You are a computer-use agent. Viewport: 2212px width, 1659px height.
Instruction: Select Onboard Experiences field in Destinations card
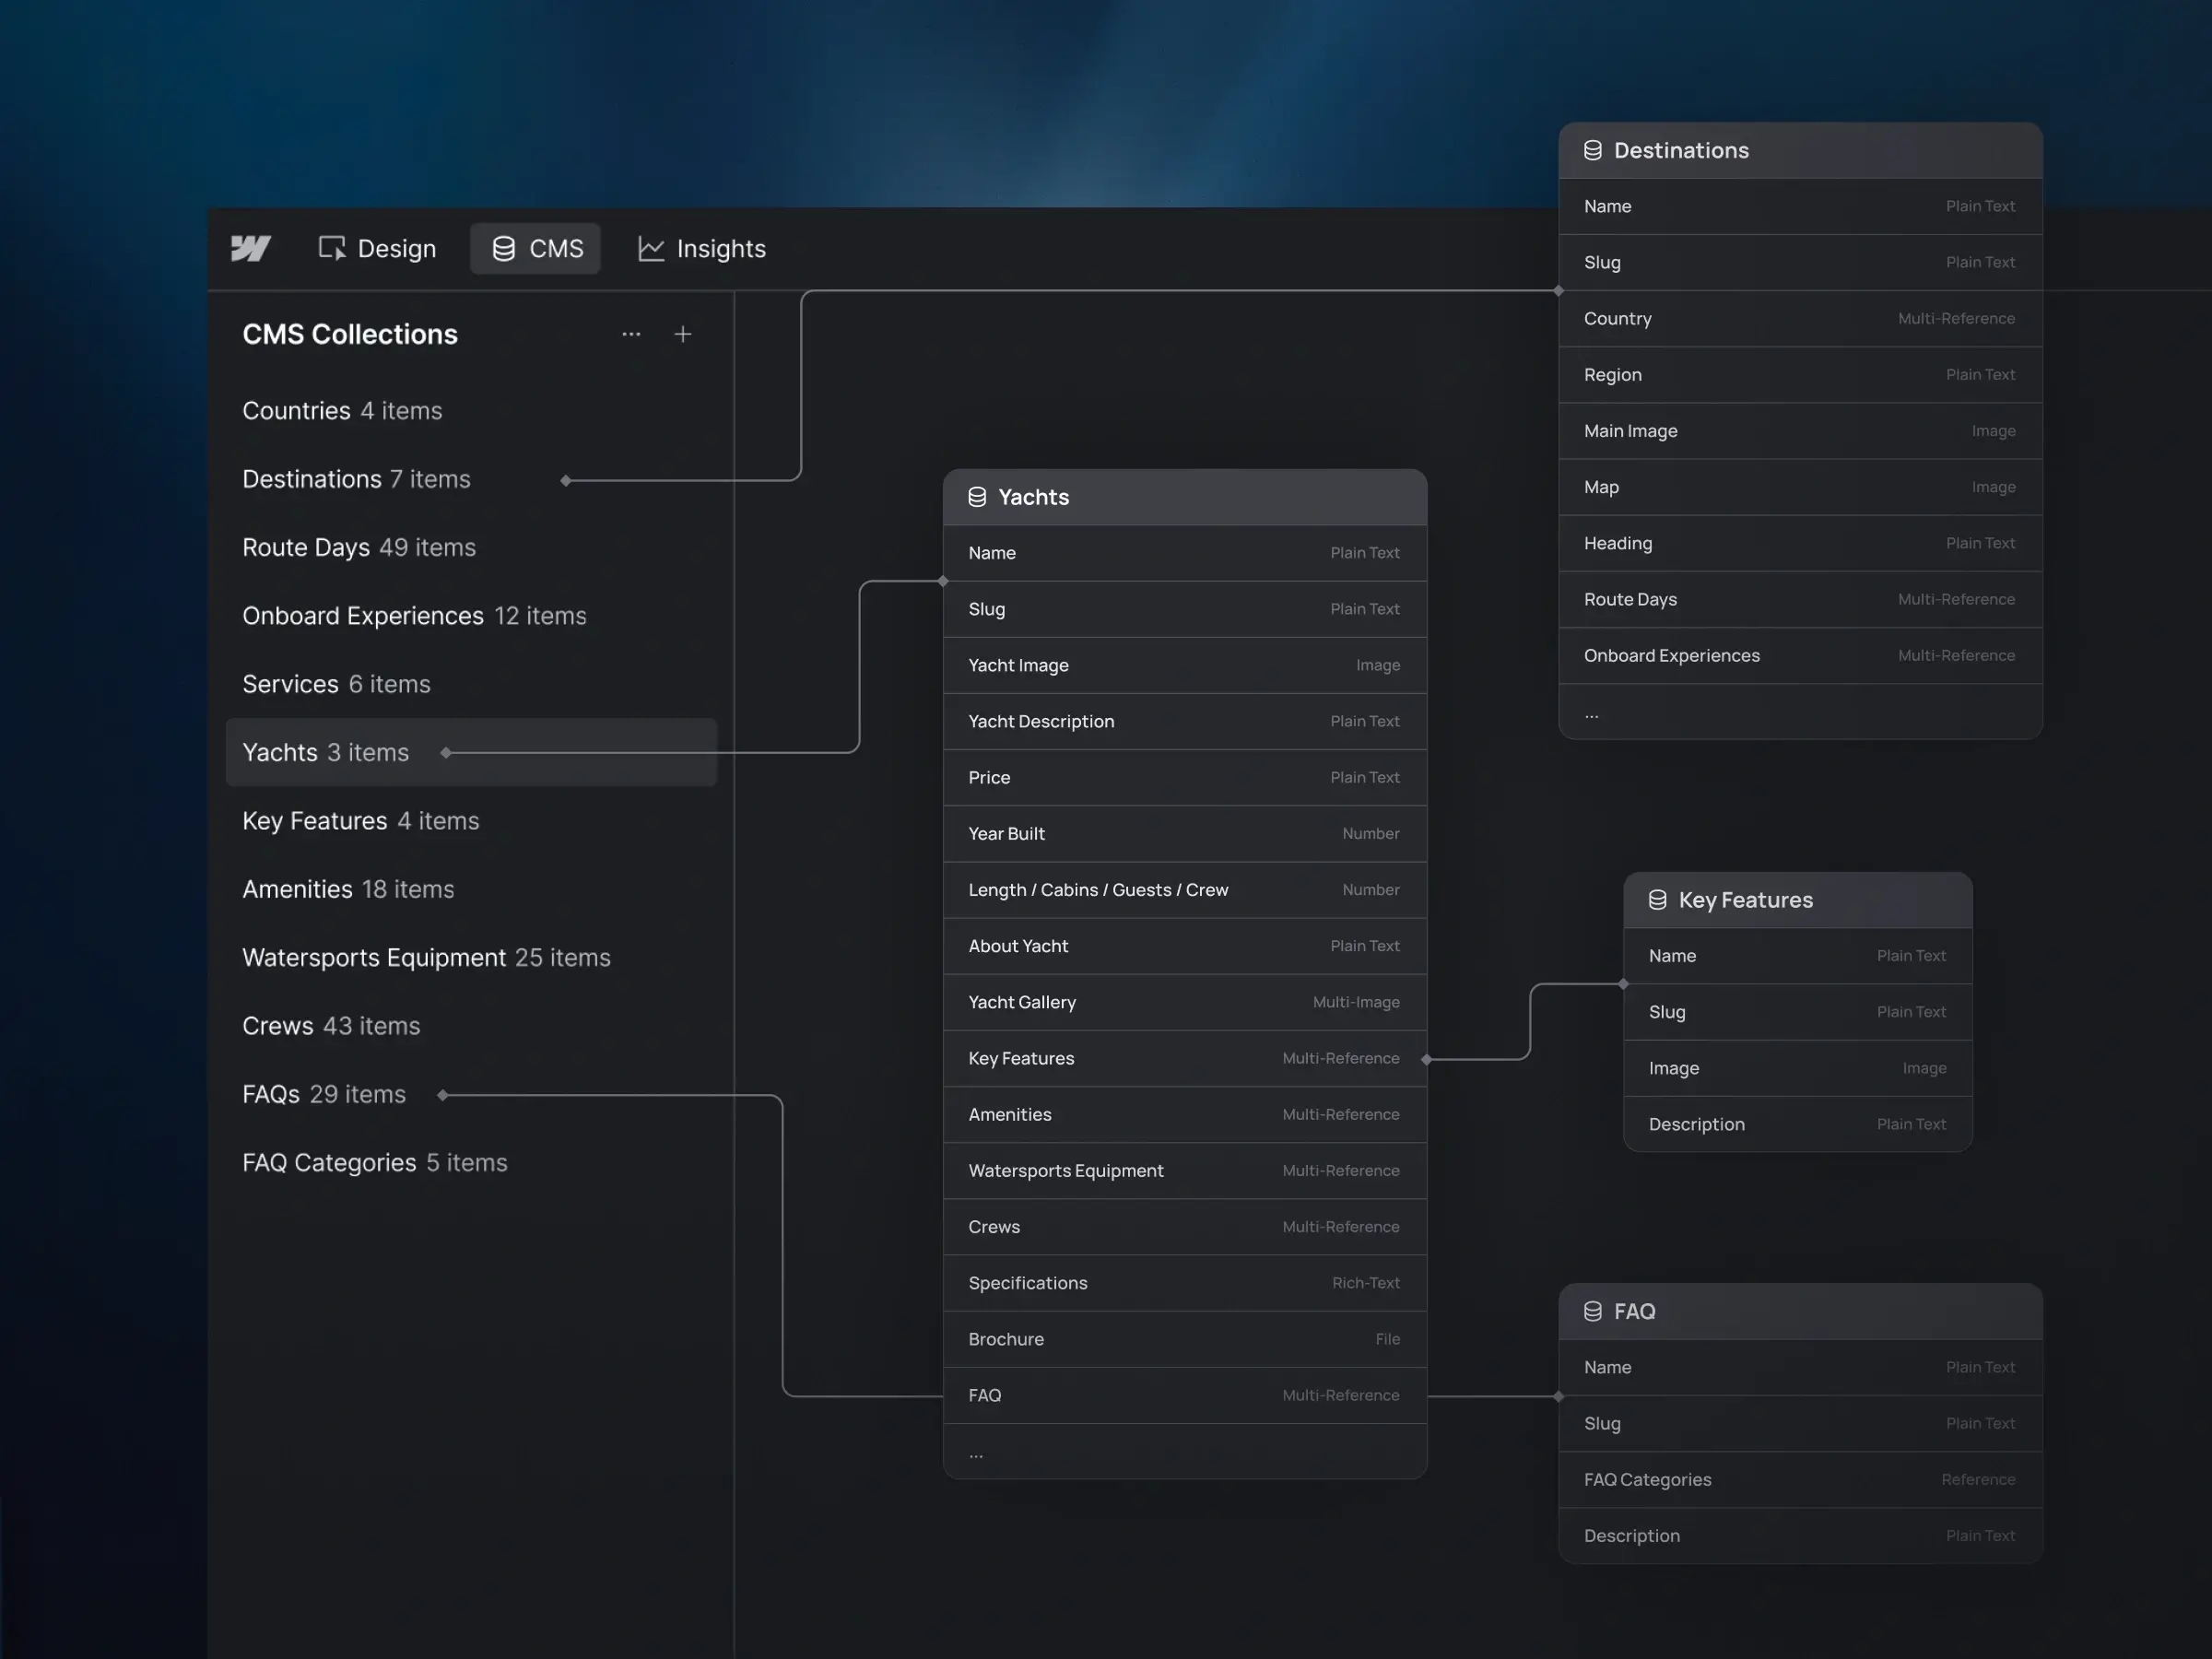1800,656
